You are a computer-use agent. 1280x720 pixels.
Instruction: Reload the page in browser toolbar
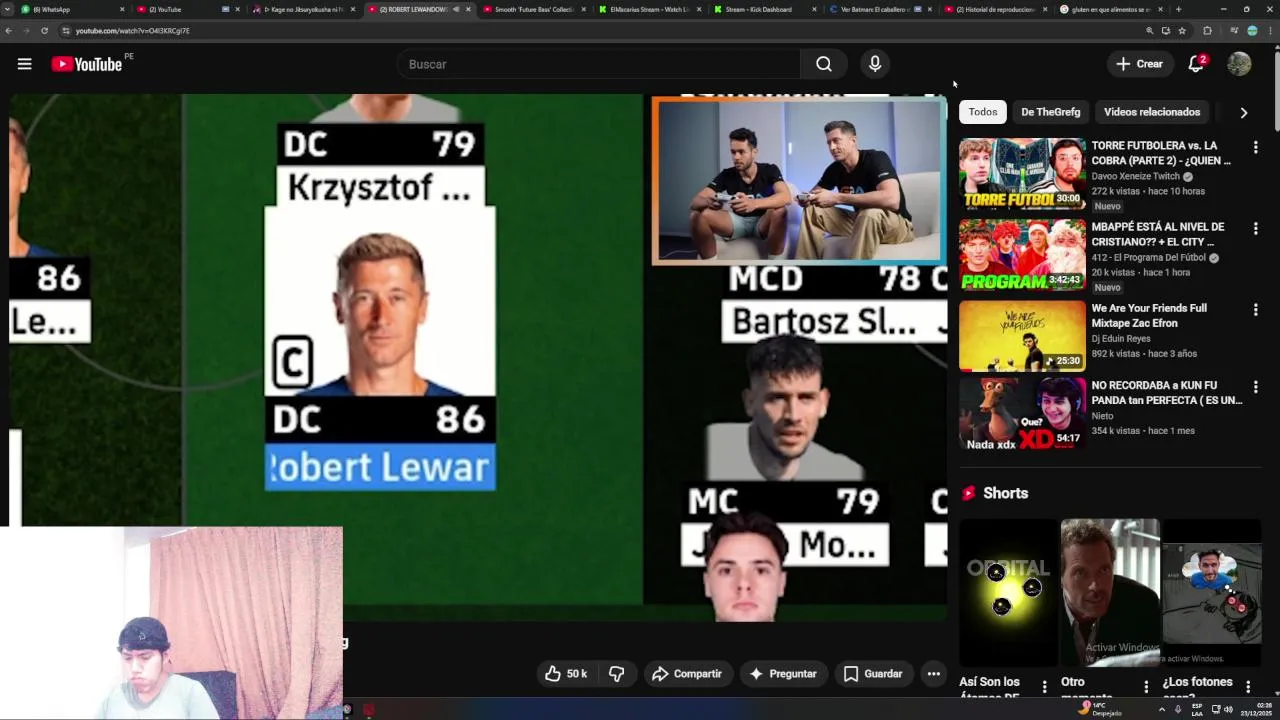(x=44, y=31)
